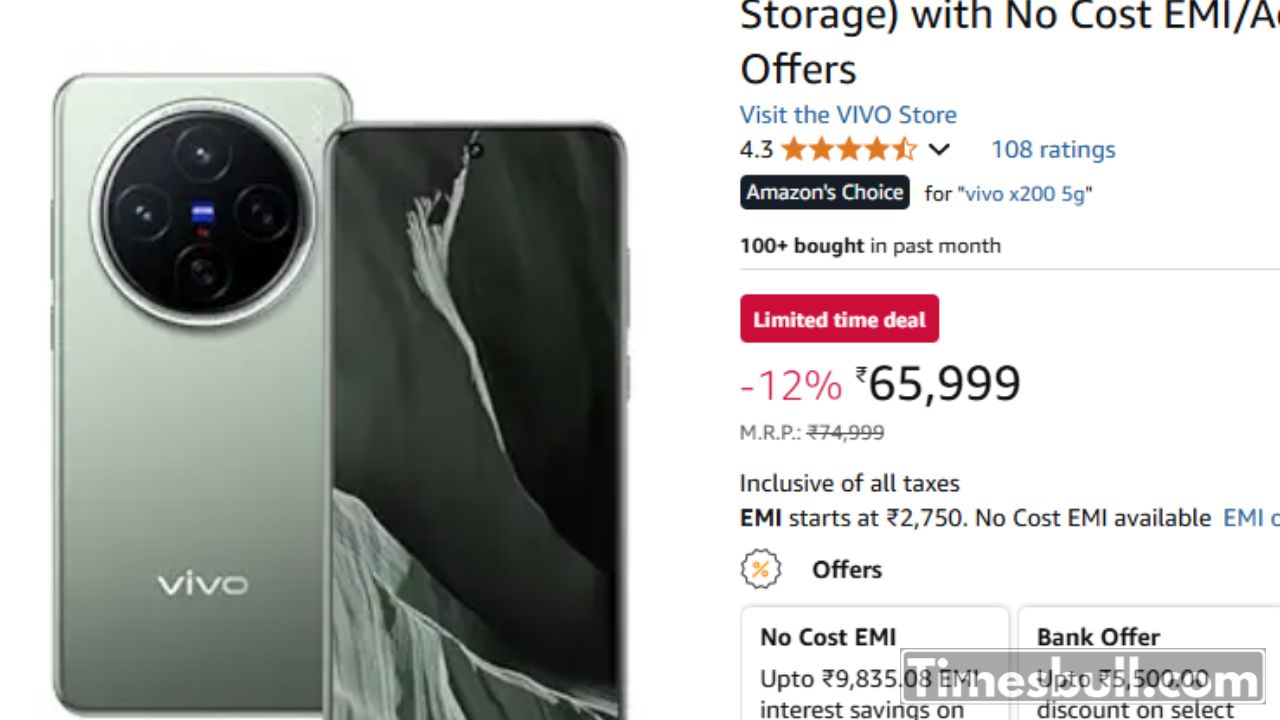Click the Timesbull.com watermark

click(1083, 682)
